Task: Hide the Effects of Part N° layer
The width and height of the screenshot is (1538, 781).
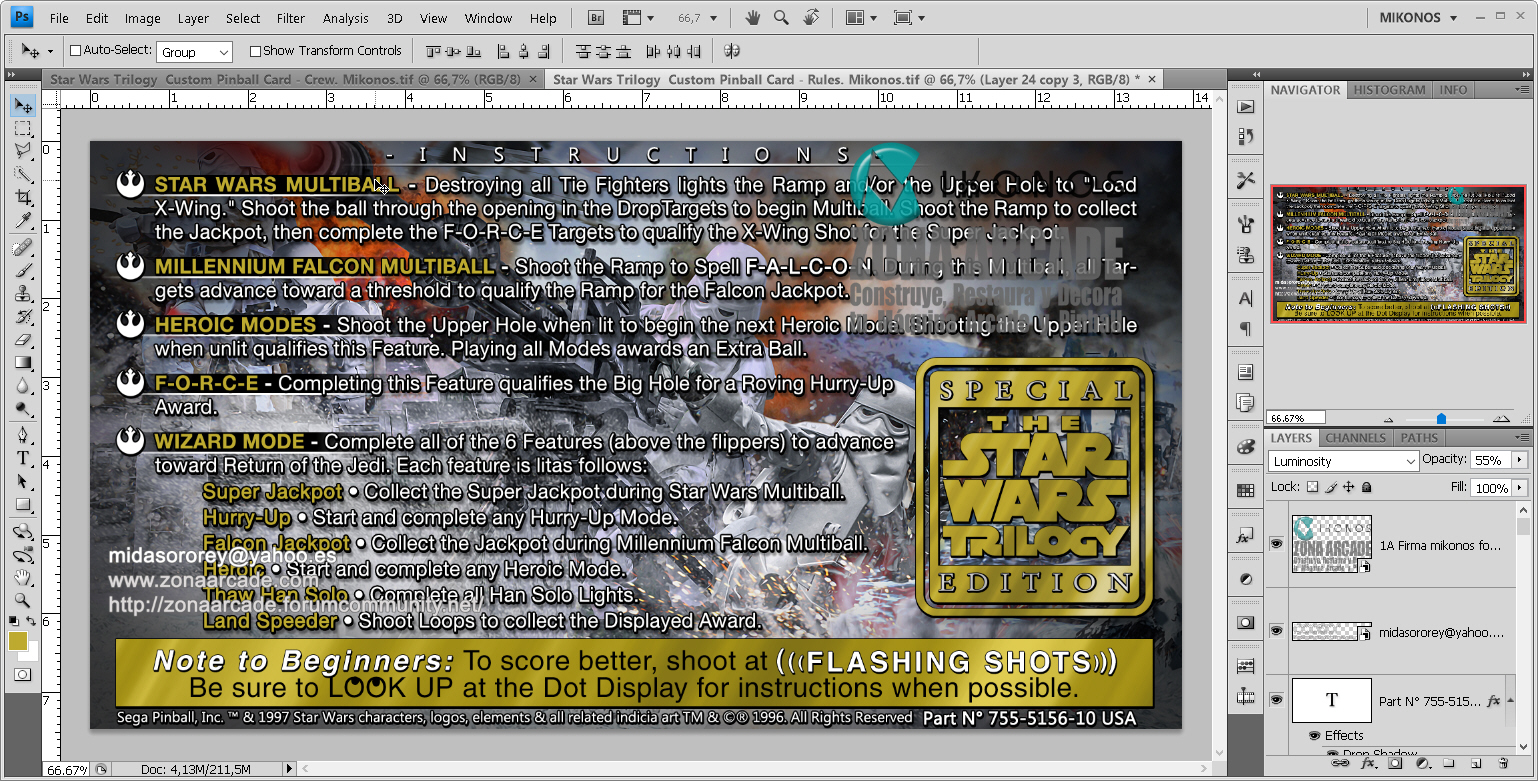Action: pyautogui.click(x=1314, y=735)
